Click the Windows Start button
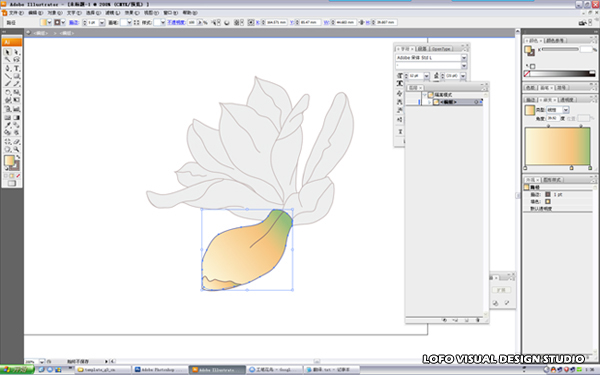600x375 pixels. (17, 370)
